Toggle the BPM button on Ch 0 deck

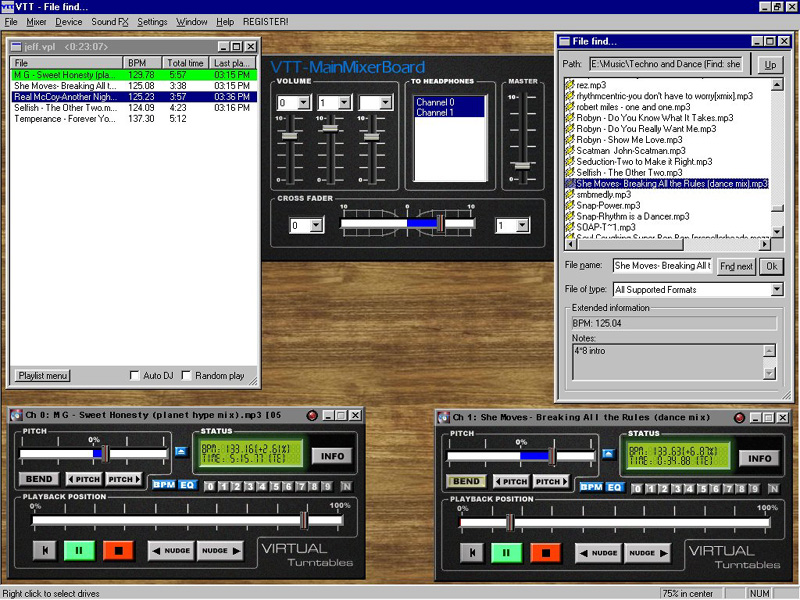(x=164, y=485)
